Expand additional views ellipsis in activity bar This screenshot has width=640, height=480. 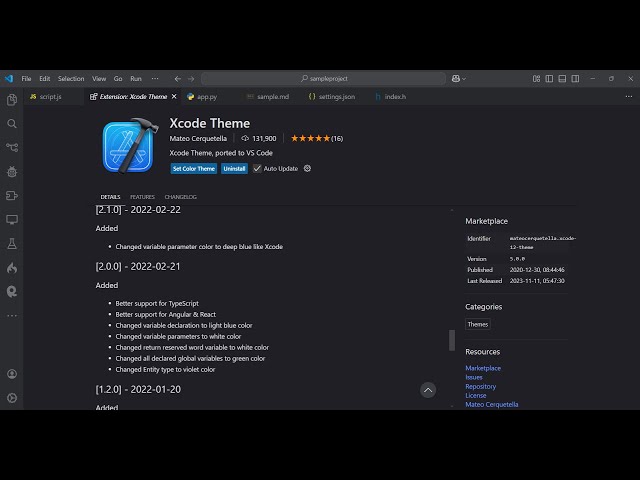[x=12, y=315]
